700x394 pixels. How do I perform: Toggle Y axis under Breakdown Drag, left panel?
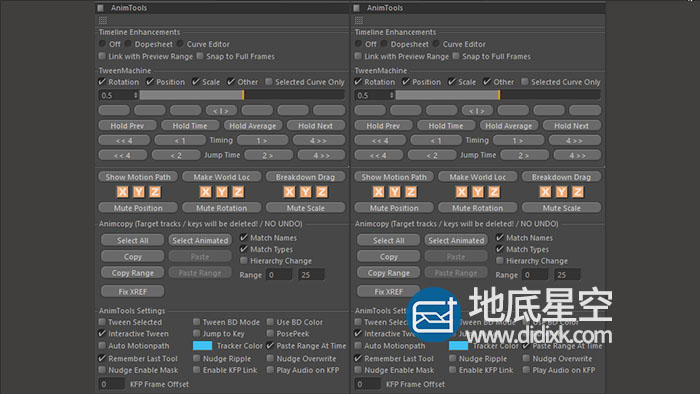tap(305, 192)
